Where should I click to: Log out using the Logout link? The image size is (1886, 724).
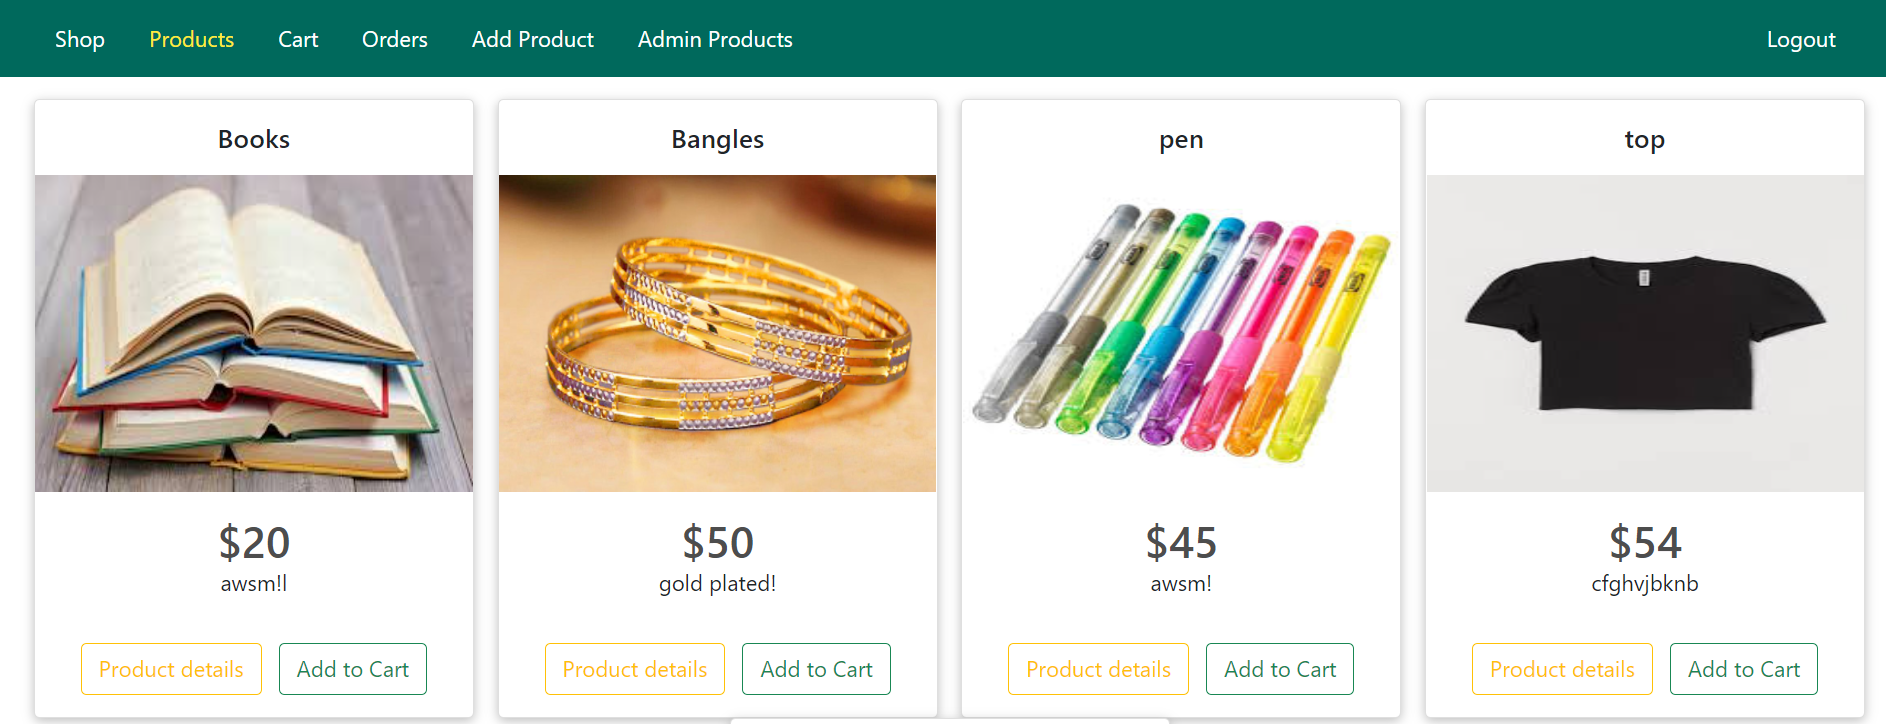click(1801, 39)
